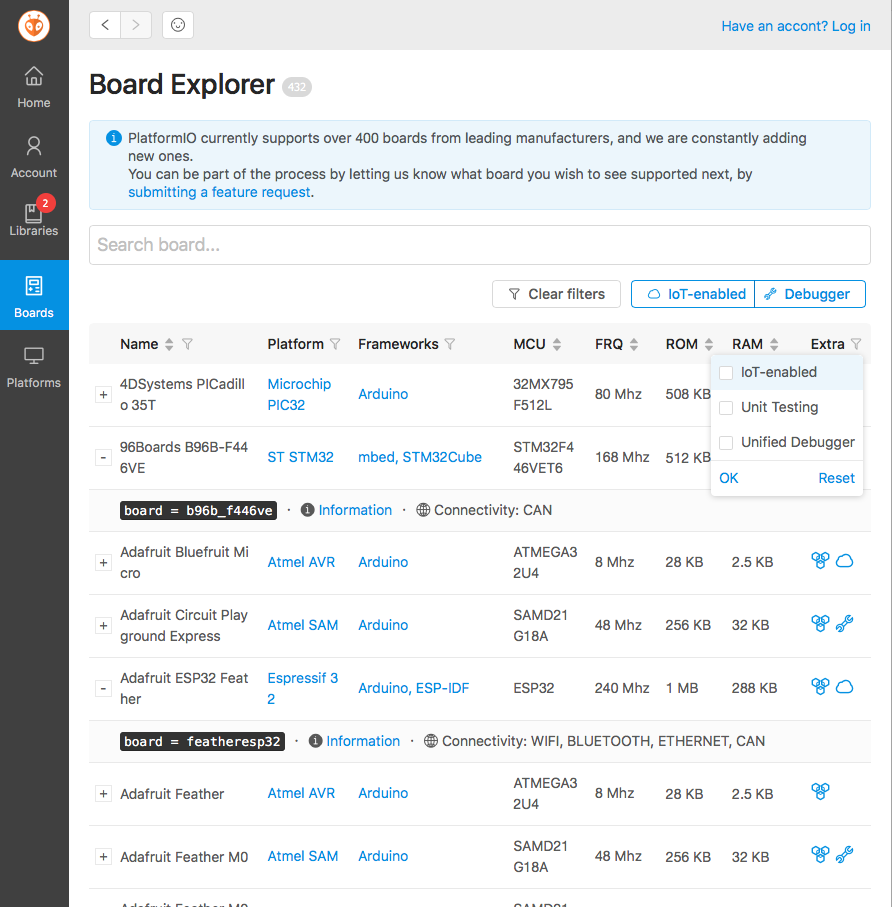Click unit testing icon for Adafruit Bluefruit Micro
Image resolution: width=892 pixels, height=907 pixels.
(820, 561)
